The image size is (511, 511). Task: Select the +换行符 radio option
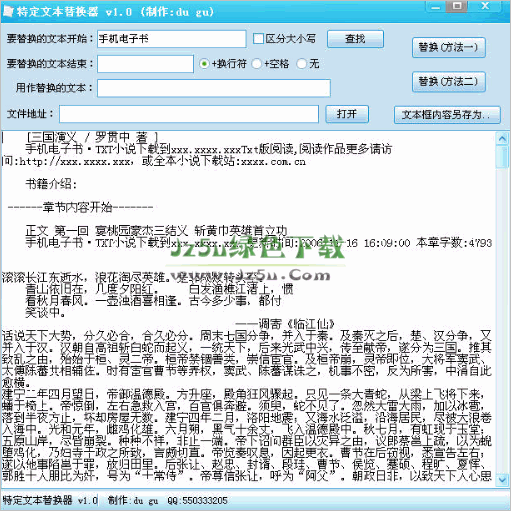(x=204, y=63)
